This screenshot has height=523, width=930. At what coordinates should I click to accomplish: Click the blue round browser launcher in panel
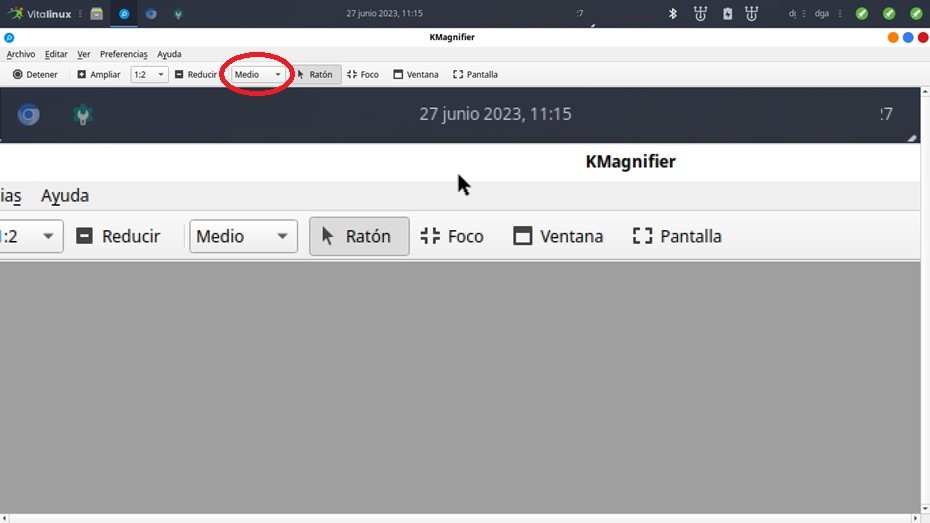pyautogui.click(x=151, y=14)
